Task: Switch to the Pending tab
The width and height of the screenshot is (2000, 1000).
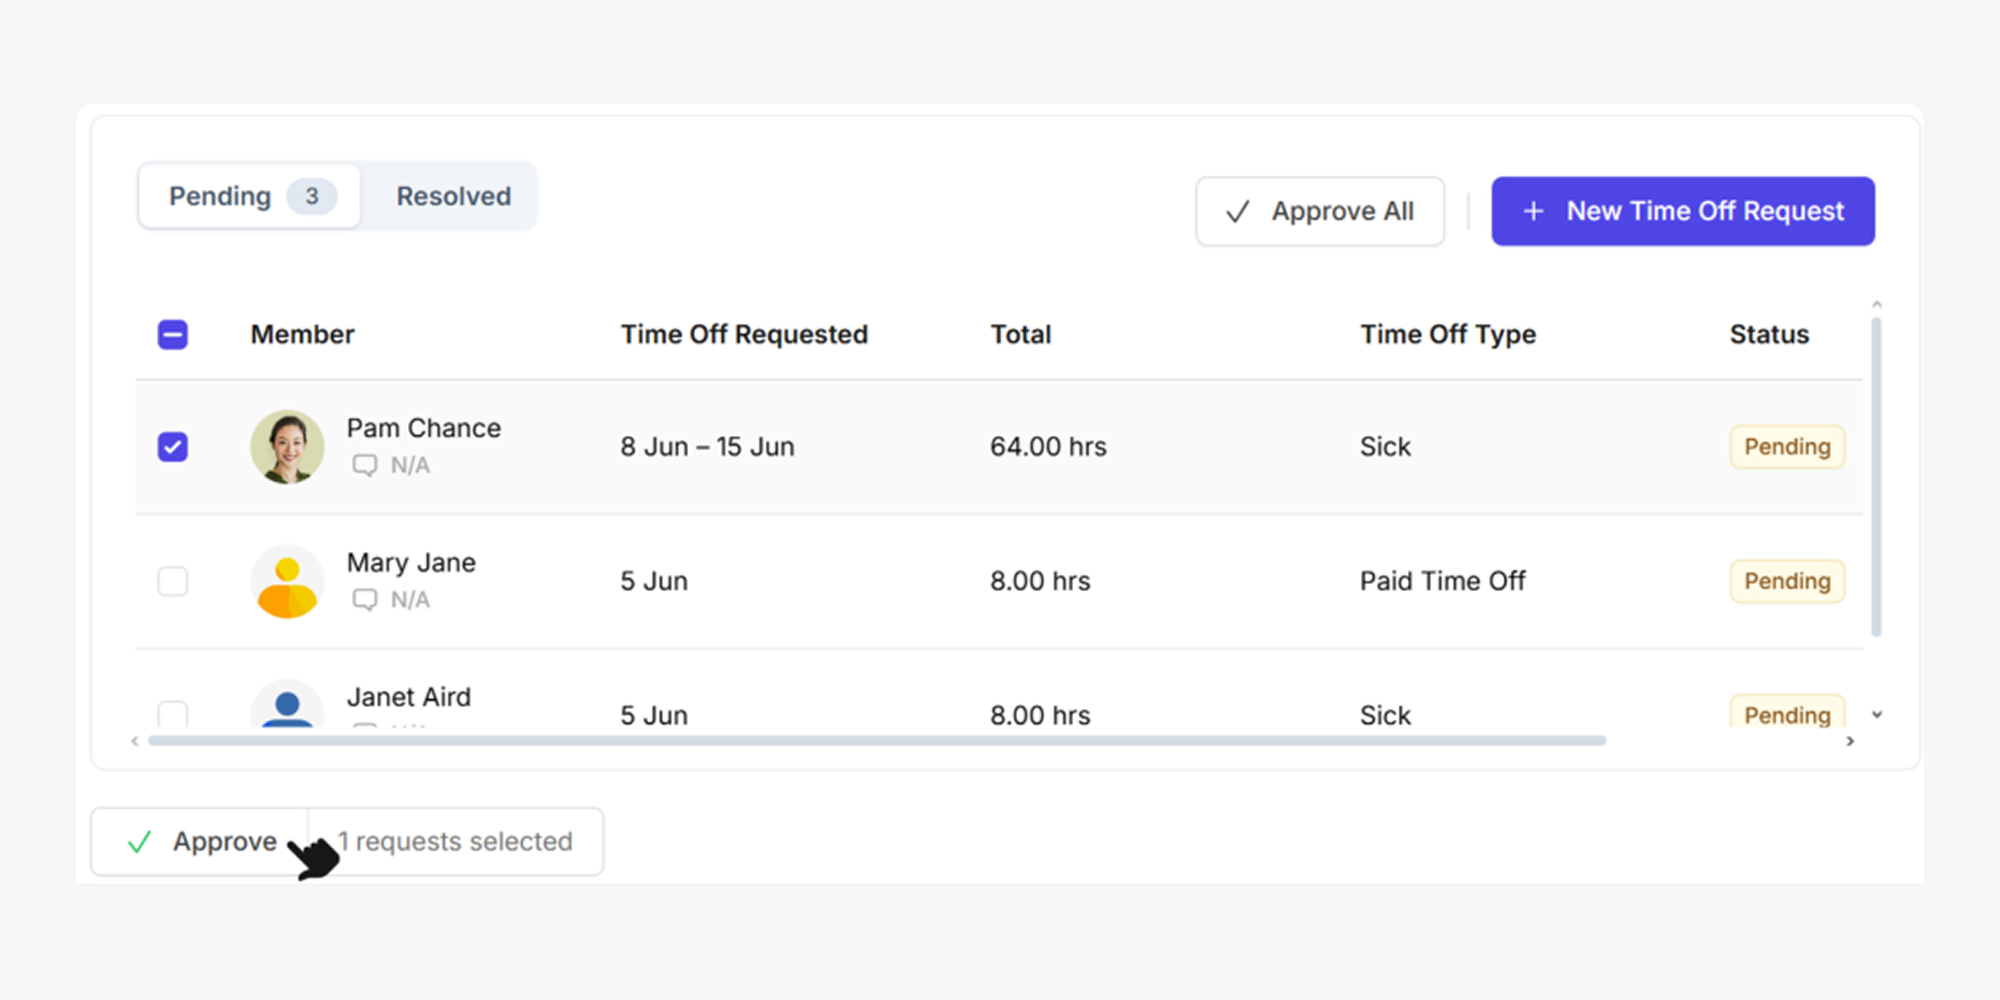Action: tap(249, 196)
